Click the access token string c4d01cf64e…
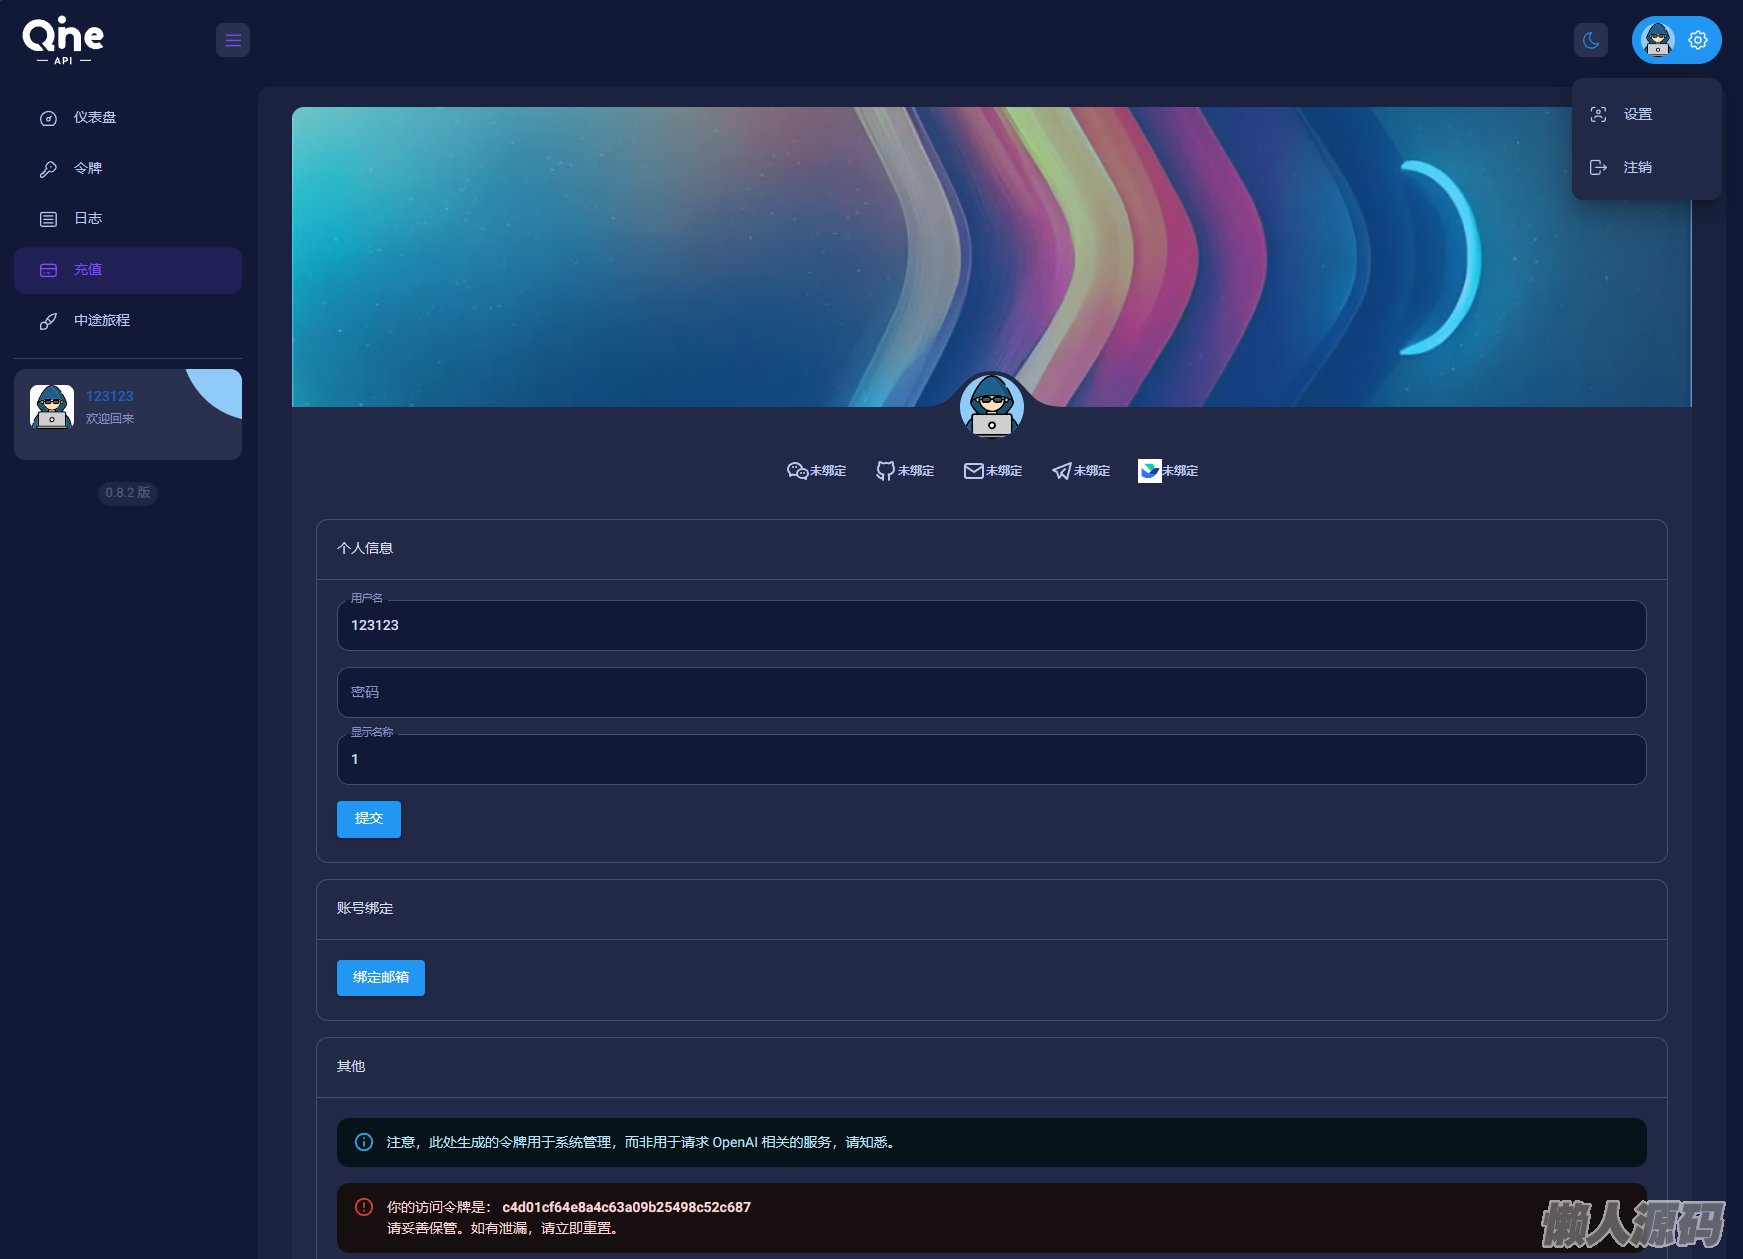This screenshot has height=1259, width=1743. 626,1207
